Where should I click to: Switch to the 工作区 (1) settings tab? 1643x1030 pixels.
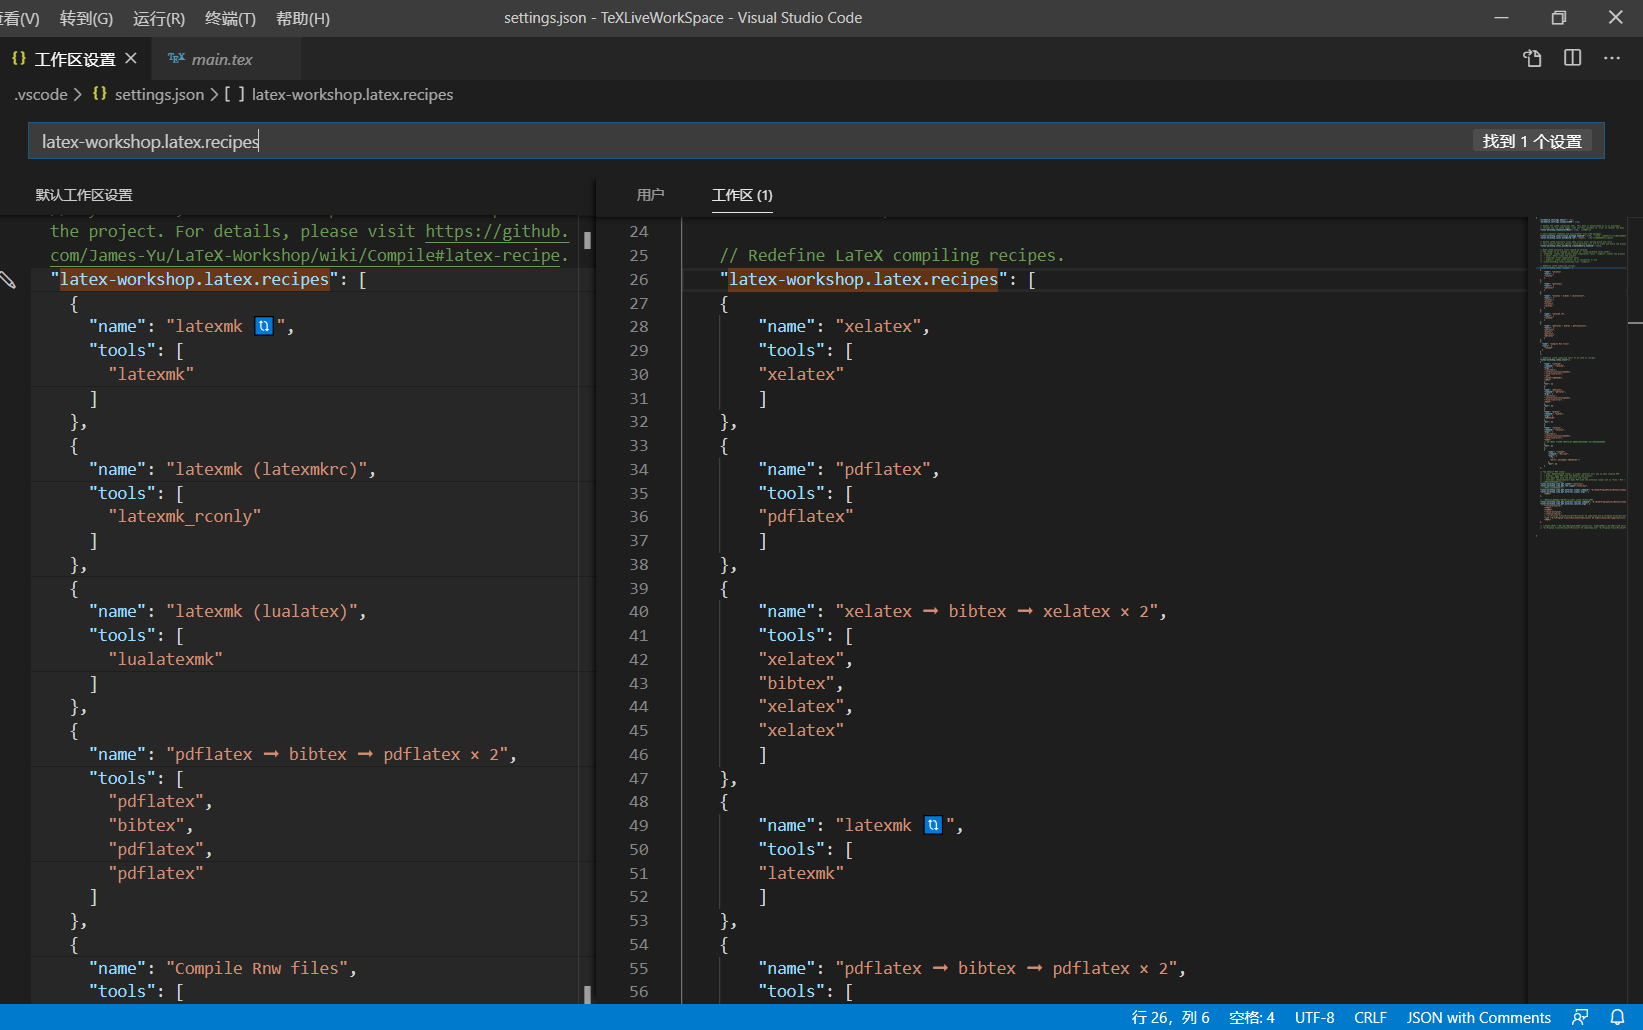741,195
